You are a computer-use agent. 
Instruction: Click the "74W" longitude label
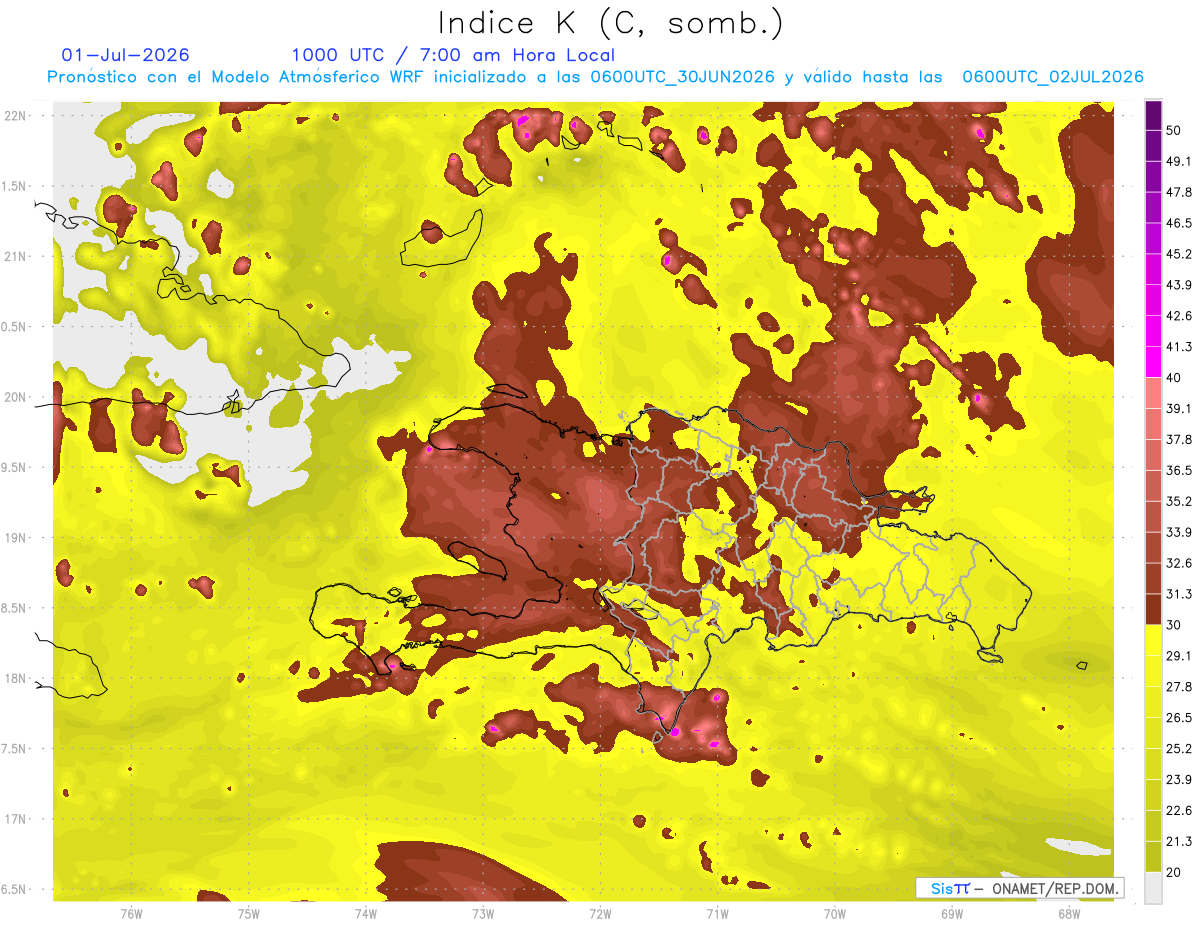366,914
